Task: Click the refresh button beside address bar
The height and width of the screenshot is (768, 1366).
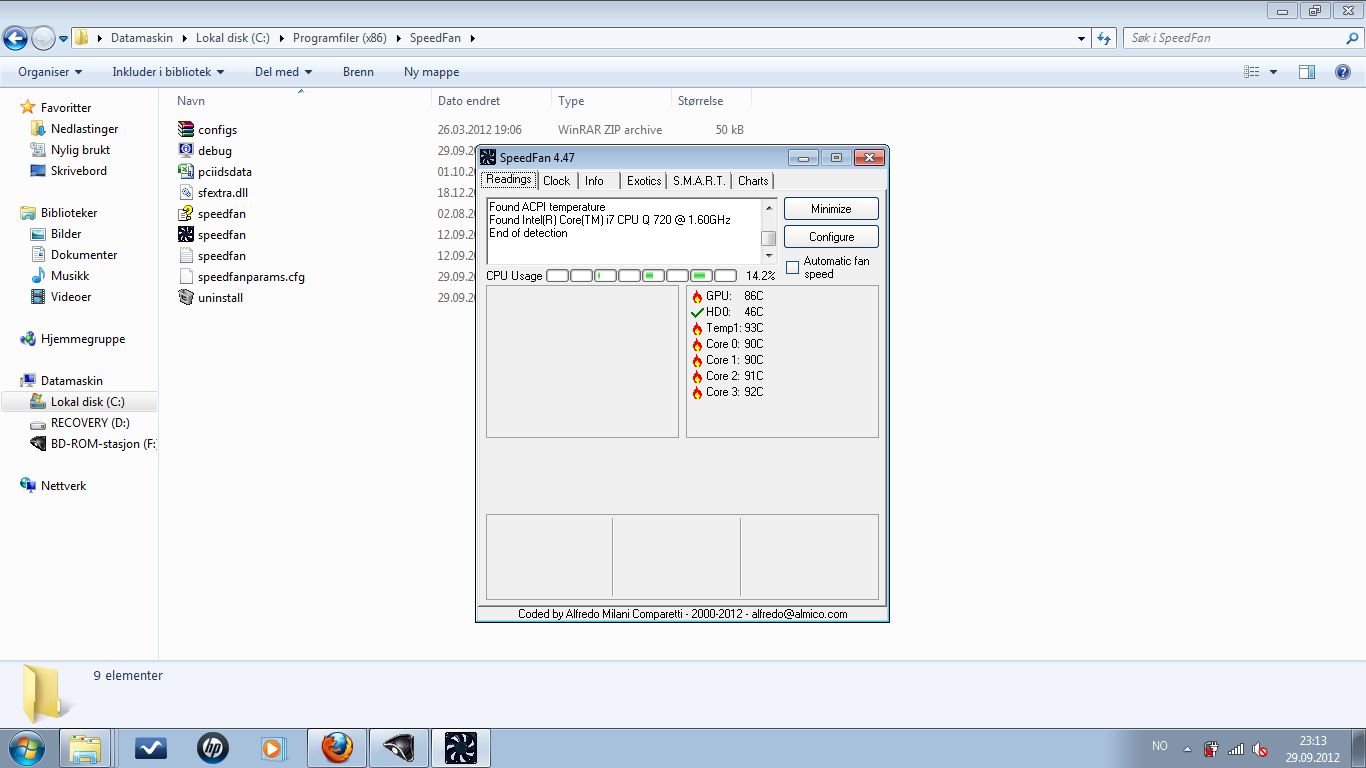Action: pos(1104,38)
